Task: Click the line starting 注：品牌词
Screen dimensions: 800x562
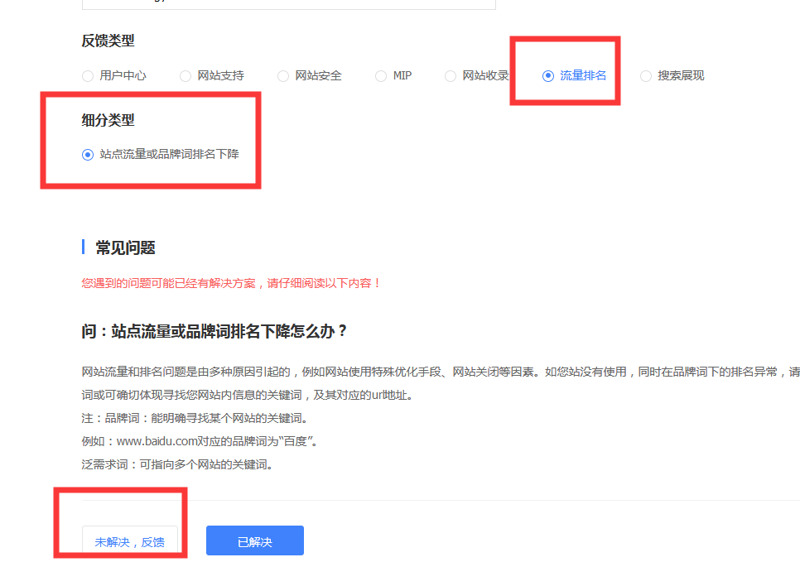Action: click(195, 418)
